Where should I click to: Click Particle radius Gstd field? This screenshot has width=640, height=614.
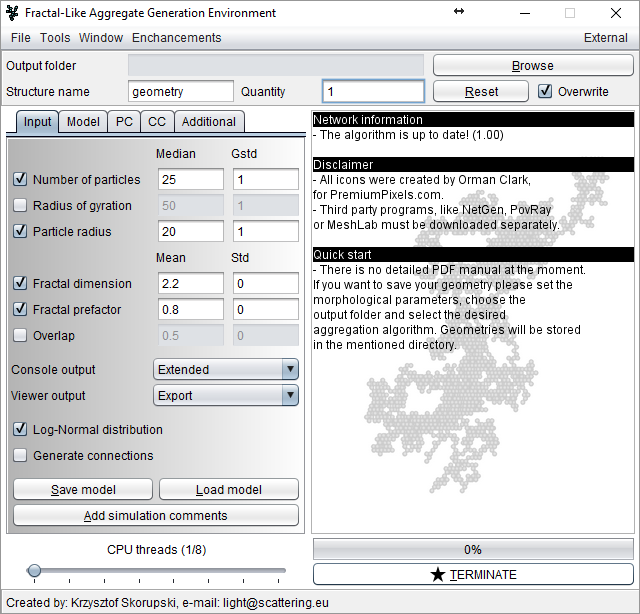[266, 231]
